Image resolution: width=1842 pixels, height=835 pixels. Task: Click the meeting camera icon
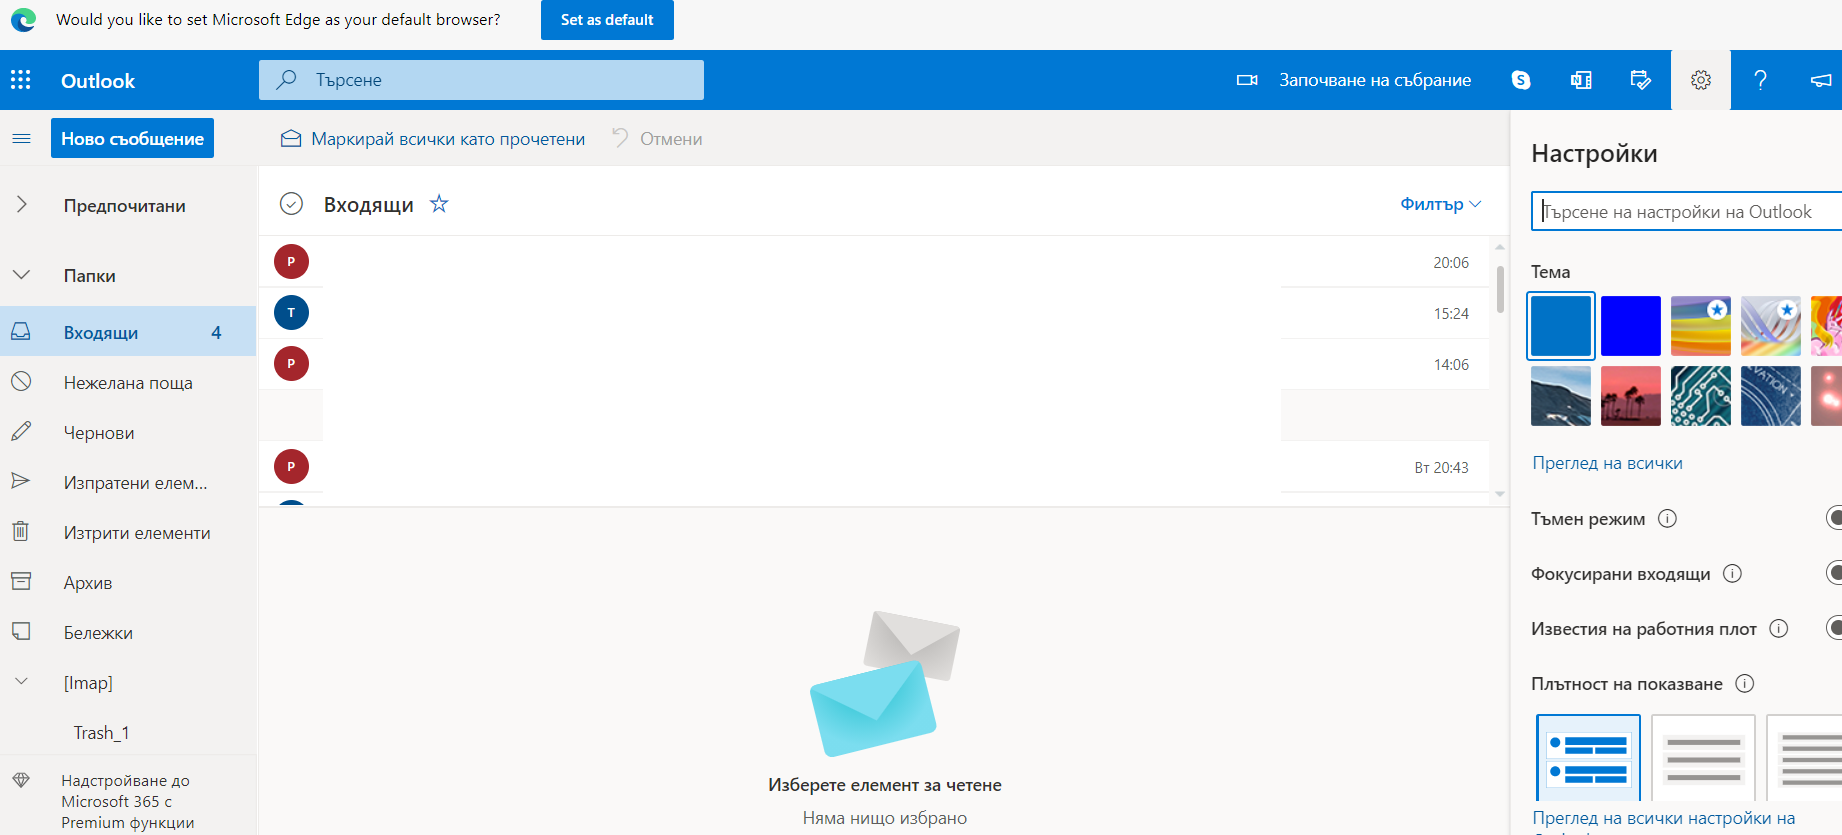click(1247, 80)
